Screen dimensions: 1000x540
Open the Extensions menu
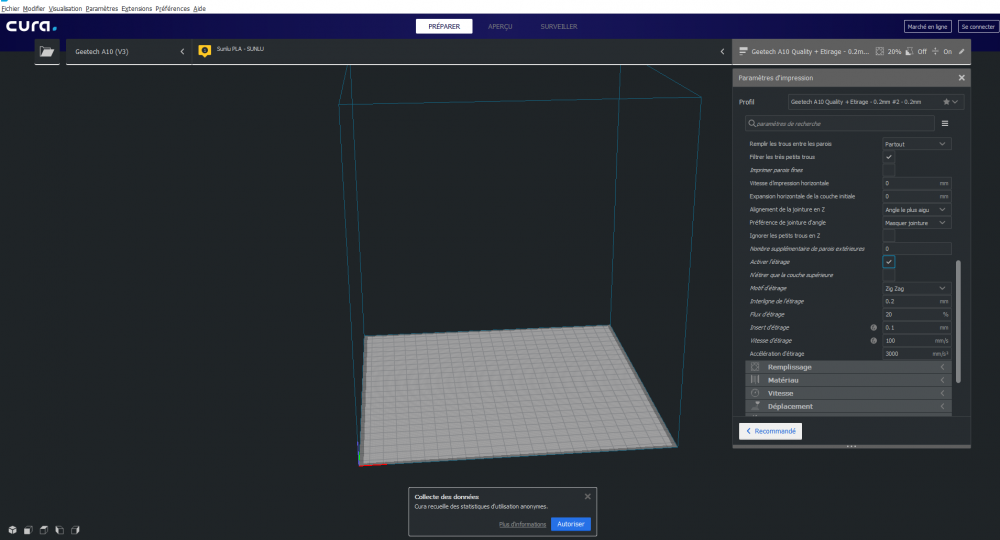[136, 8]
